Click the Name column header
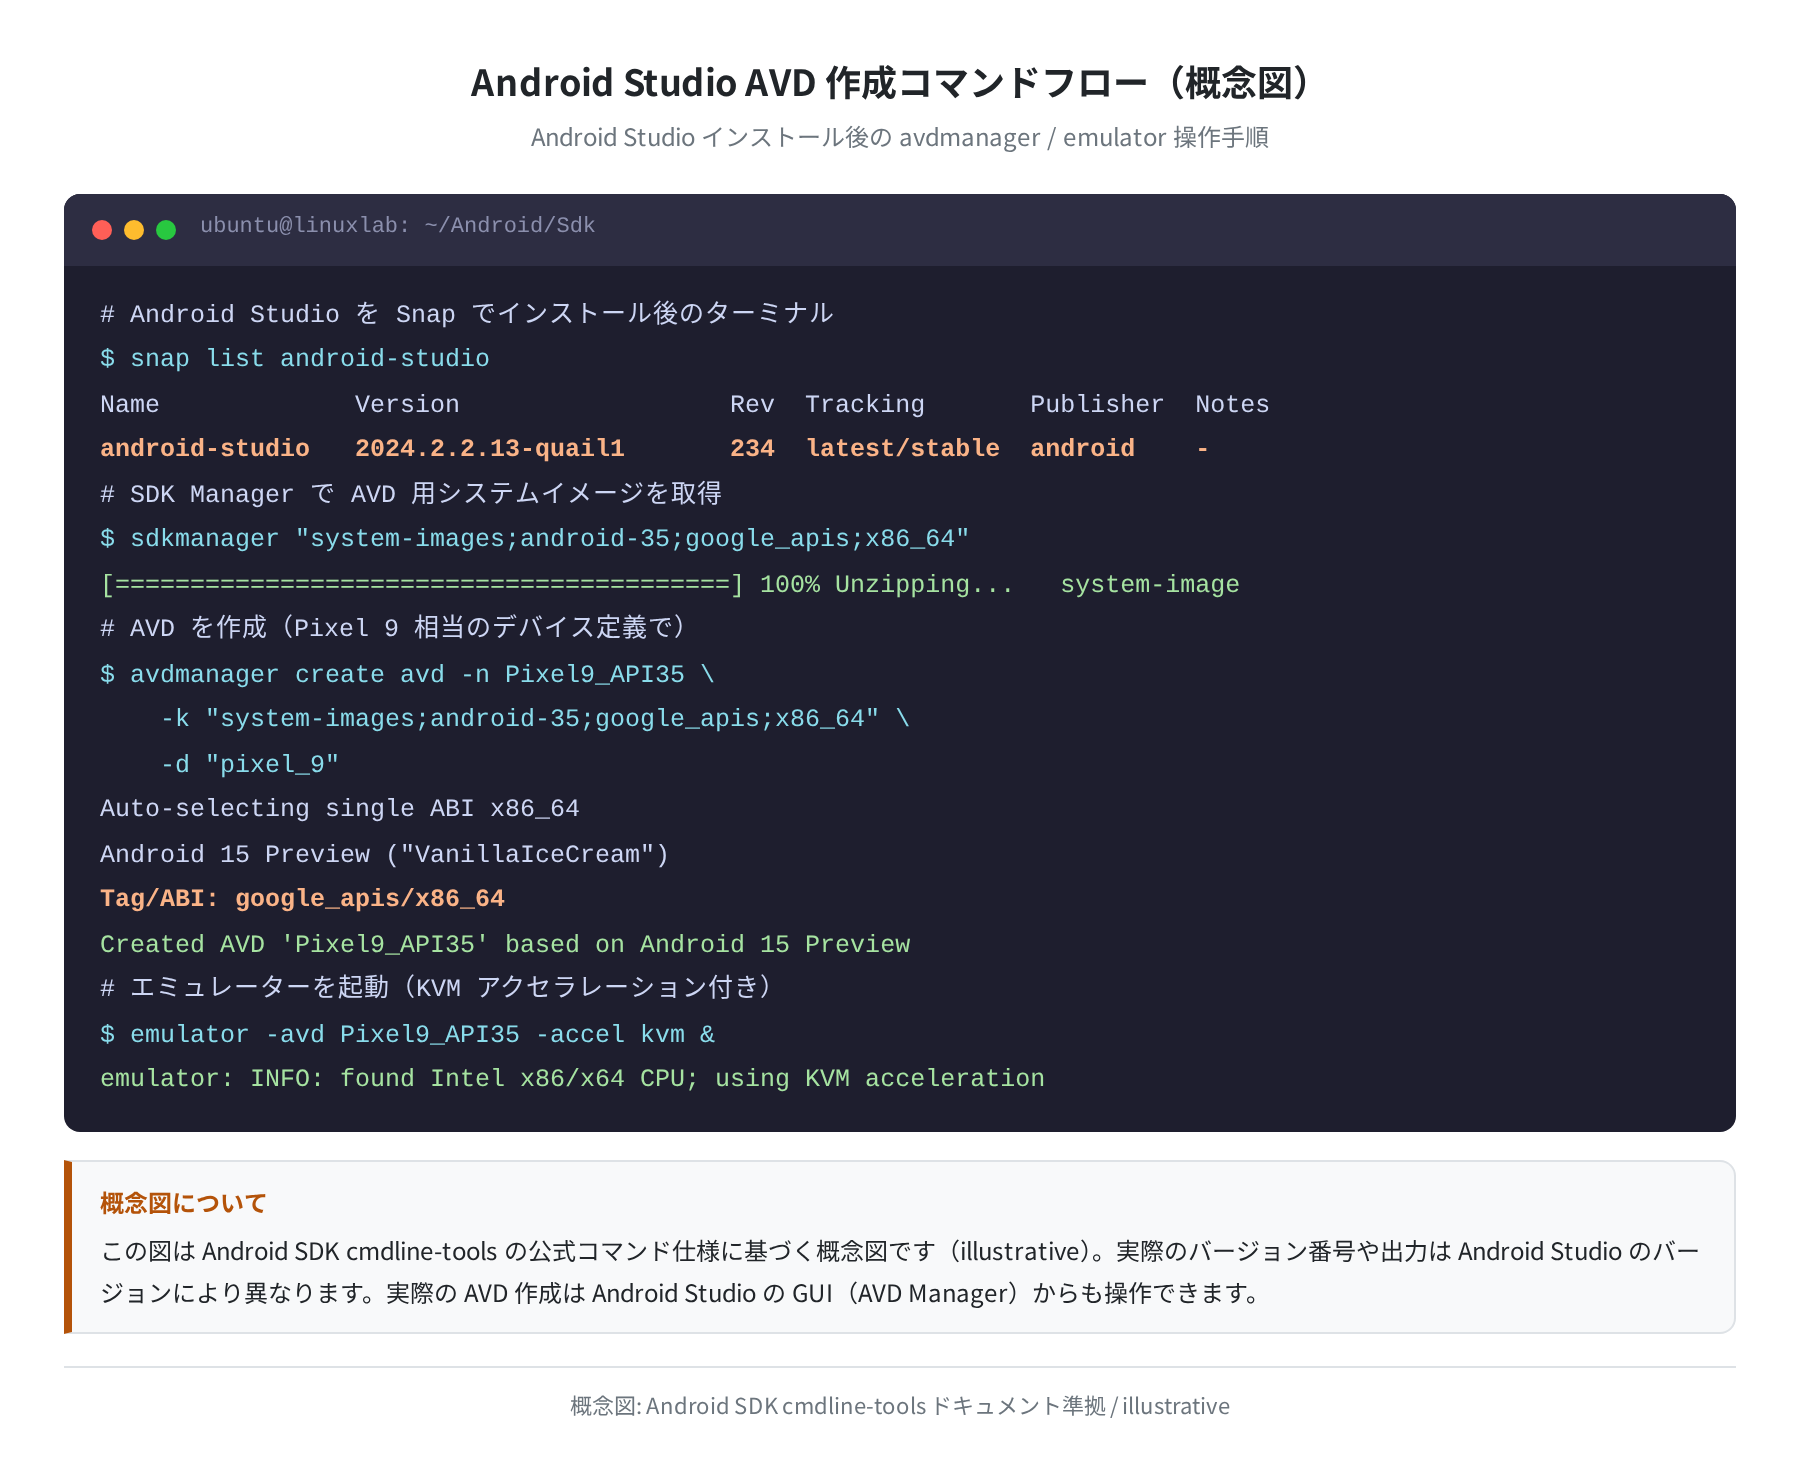The image size is (1800, 1462). pyautogui.click(x=130, y=404)
